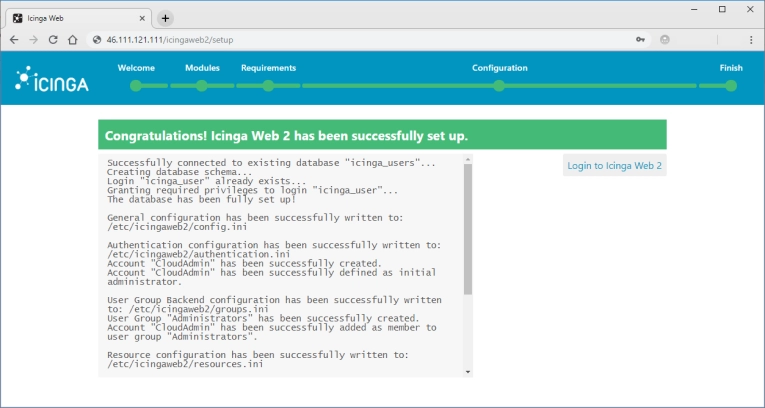This screenshot has height=408, width=765.
Task: Open the browser profile avatar icon
Action: [664, 40]
